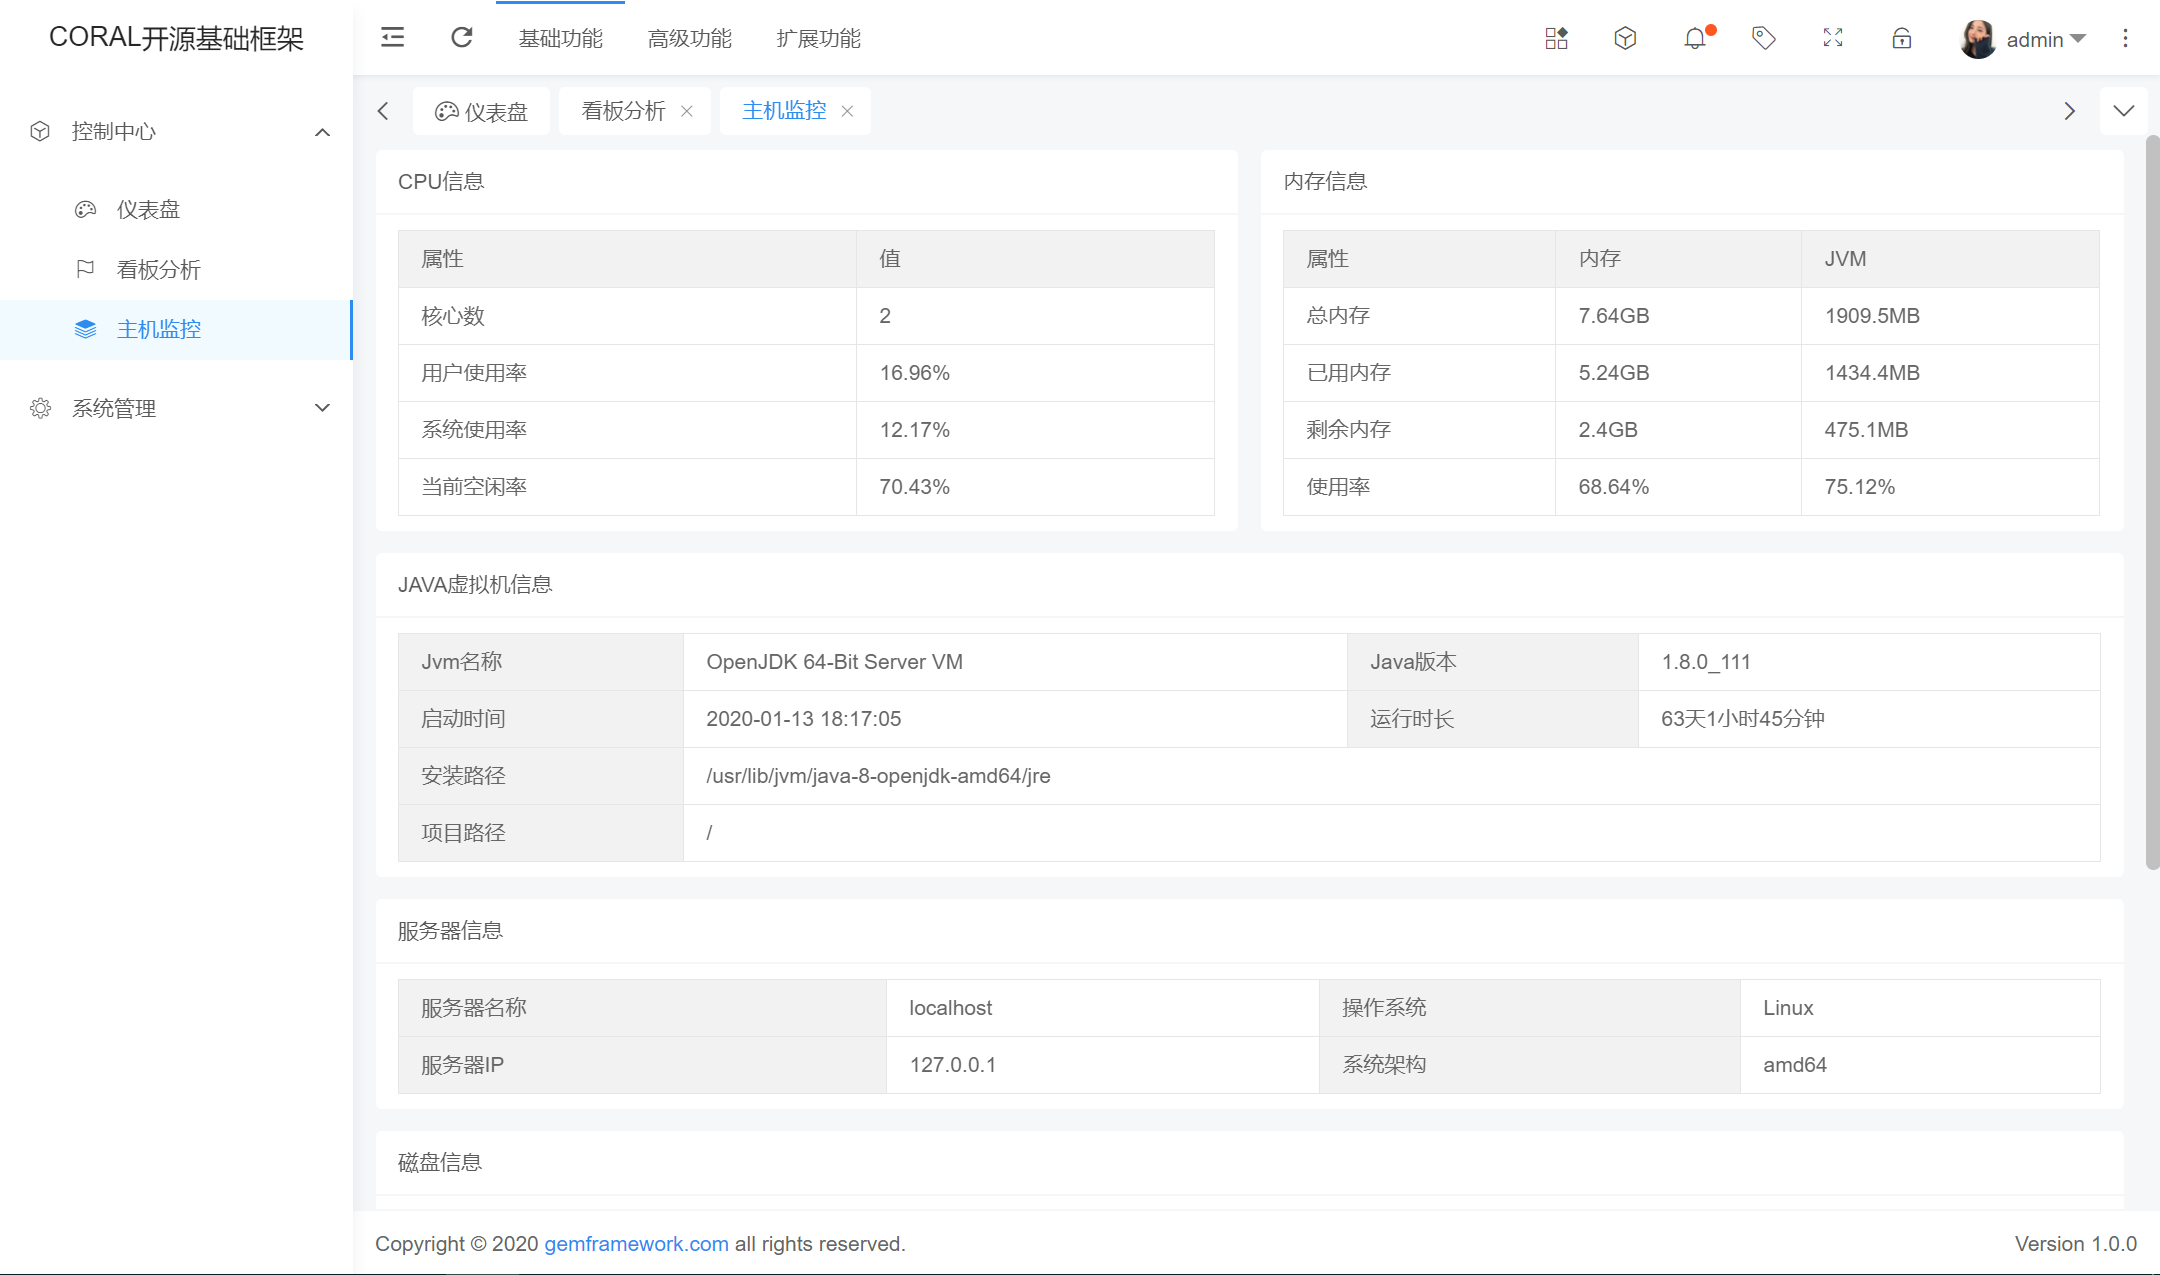Close the 看板分析 tab

[x=687, y=111]
